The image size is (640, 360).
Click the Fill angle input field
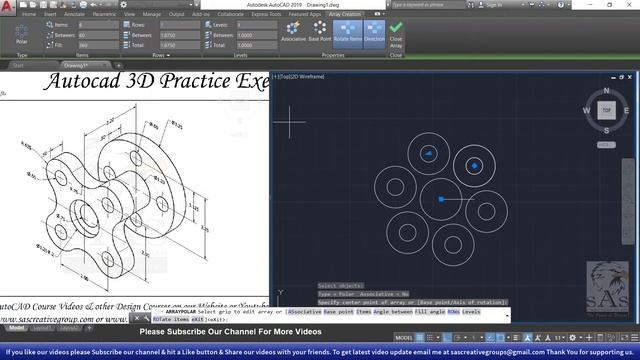click(x=98, y=45)
